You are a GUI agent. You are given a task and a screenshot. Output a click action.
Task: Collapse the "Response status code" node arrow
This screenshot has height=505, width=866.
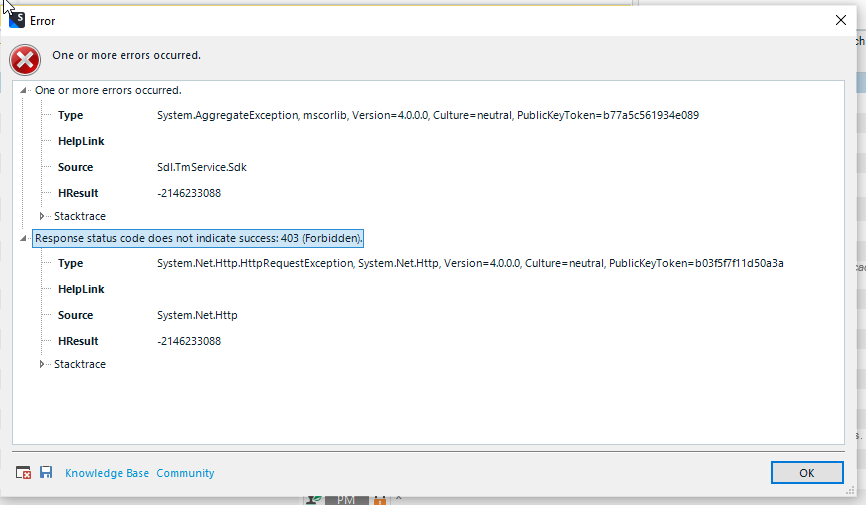(24, 238)
